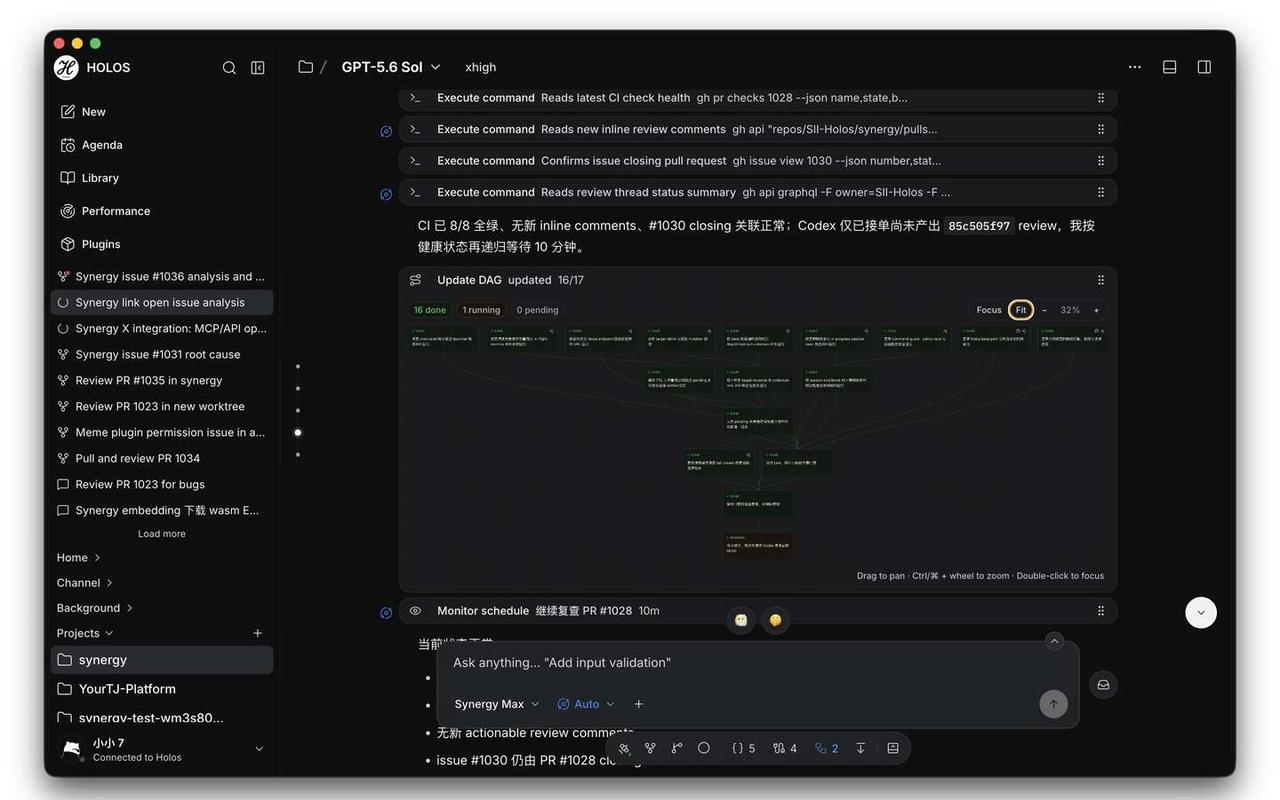Viewport: 1280px width, 800px height.
Task: Open search in the HOLOS sidebar
Action: 229,68
